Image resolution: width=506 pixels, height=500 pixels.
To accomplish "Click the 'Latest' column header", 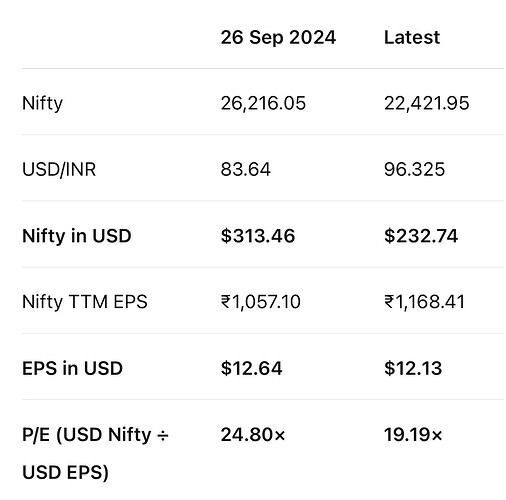I will click(x=412, y=37).
